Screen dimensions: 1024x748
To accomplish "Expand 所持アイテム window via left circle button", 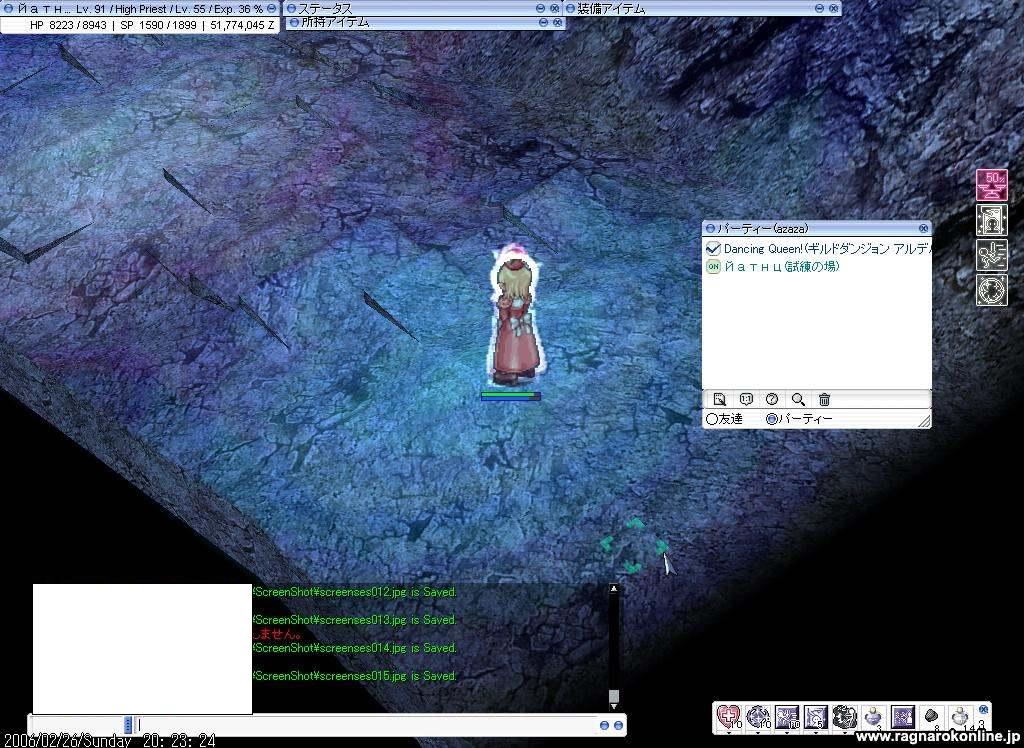I will coord(295,22).
